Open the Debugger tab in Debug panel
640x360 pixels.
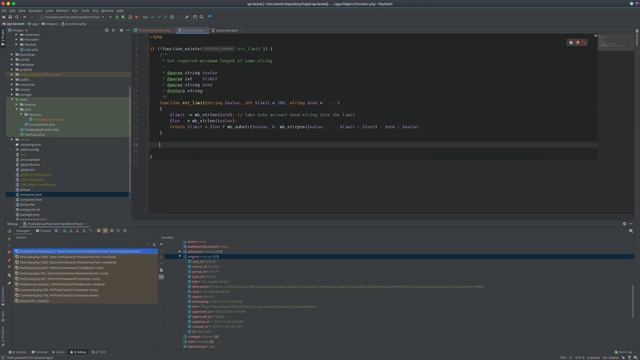pyautogui.click(x=21, y=231)
